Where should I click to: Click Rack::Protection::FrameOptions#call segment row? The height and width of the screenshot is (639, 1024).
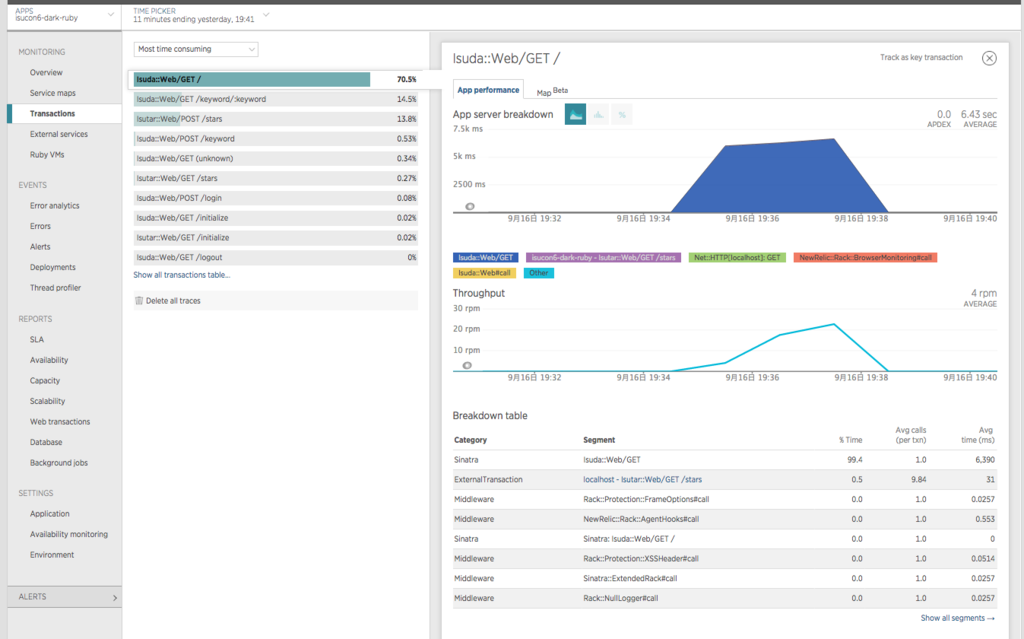[725, 499]
